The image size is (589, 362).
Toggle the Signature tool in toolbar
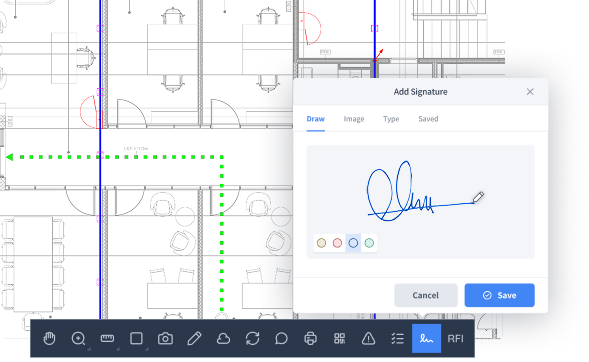[426, 339]
